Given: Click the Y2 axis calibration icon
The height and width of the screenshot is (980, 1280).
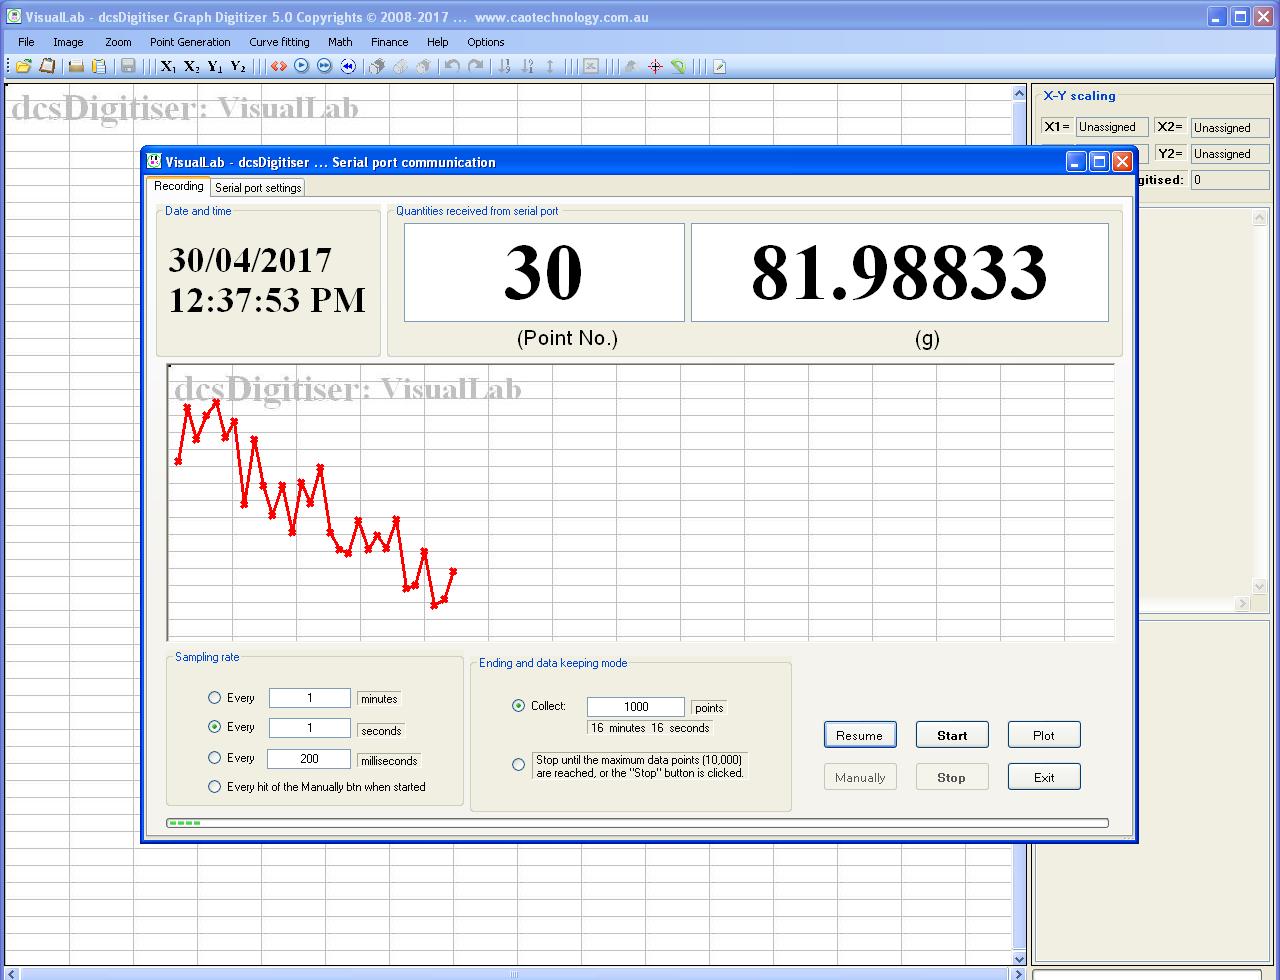Looking at the screenshot, I should (x=238, y=66).
